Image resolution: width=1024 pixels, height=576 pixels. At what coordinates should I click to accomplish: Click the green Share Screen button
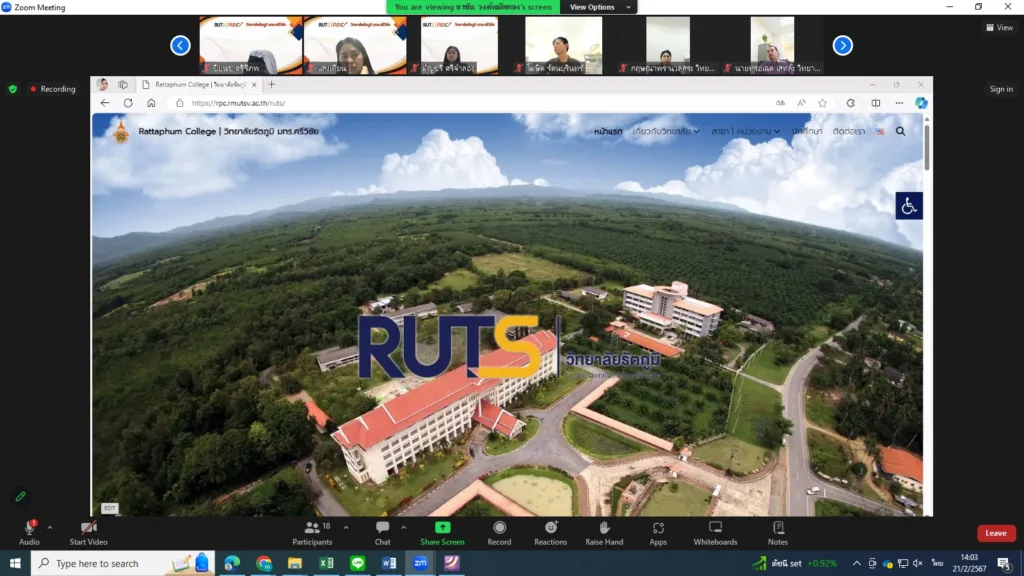coord(442,532)
